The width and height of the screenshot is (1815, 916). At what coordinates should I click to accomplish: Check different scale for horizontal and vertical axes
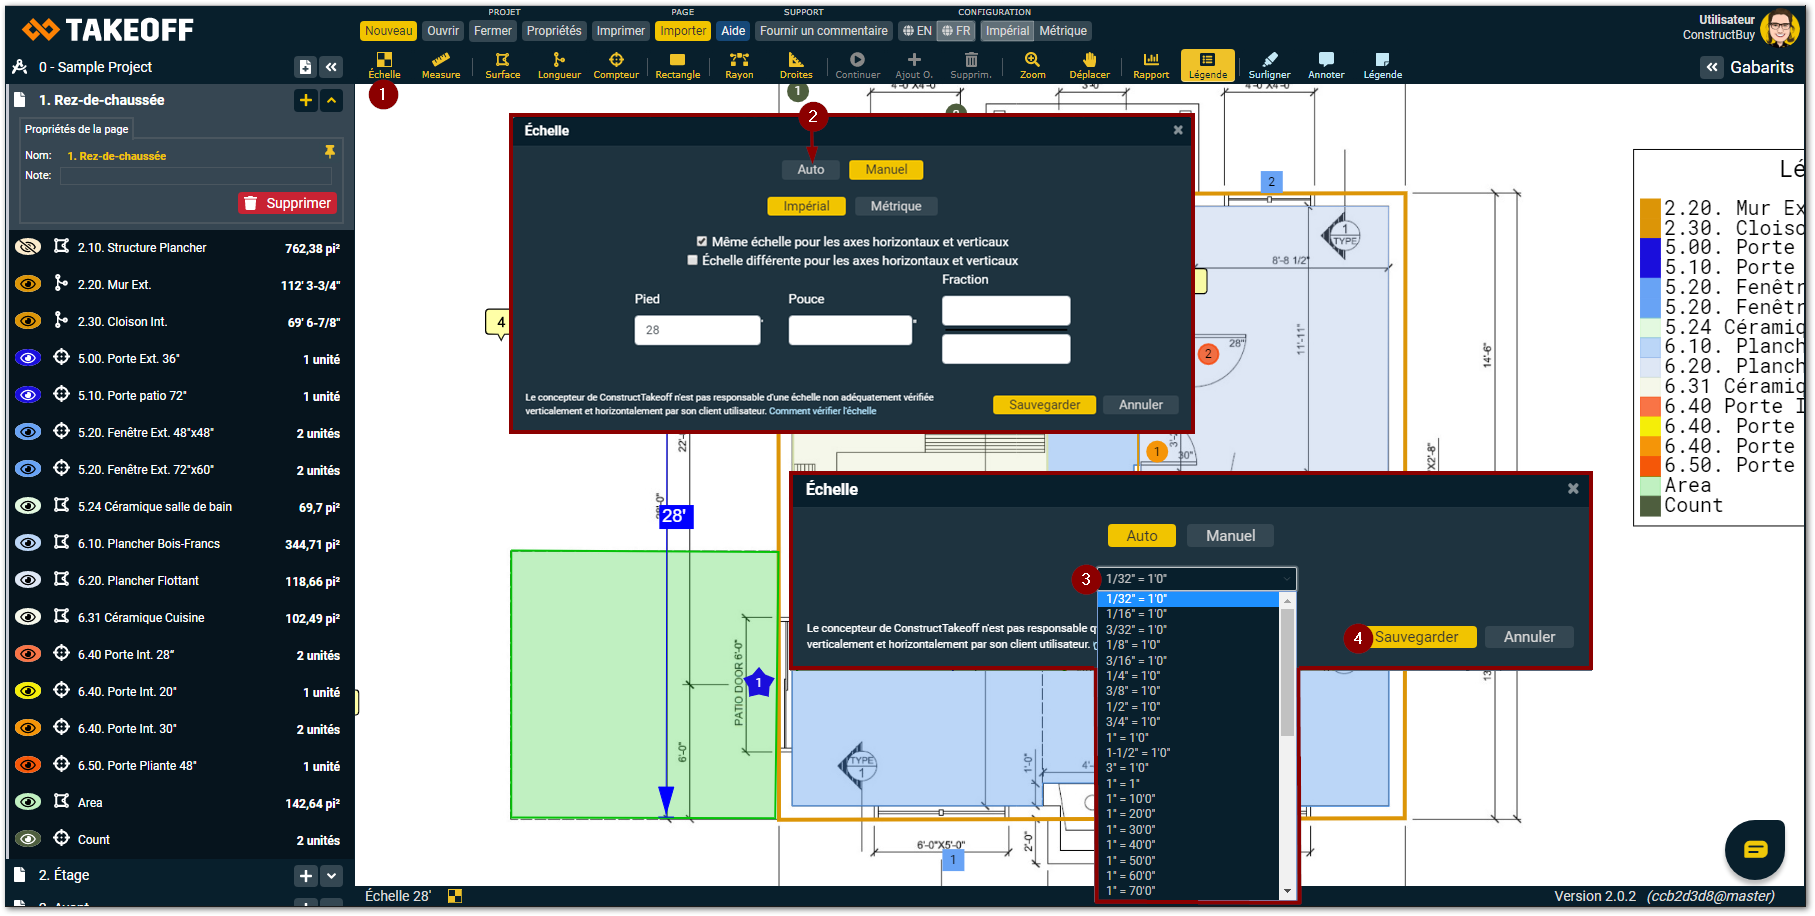tap(692, 260)
